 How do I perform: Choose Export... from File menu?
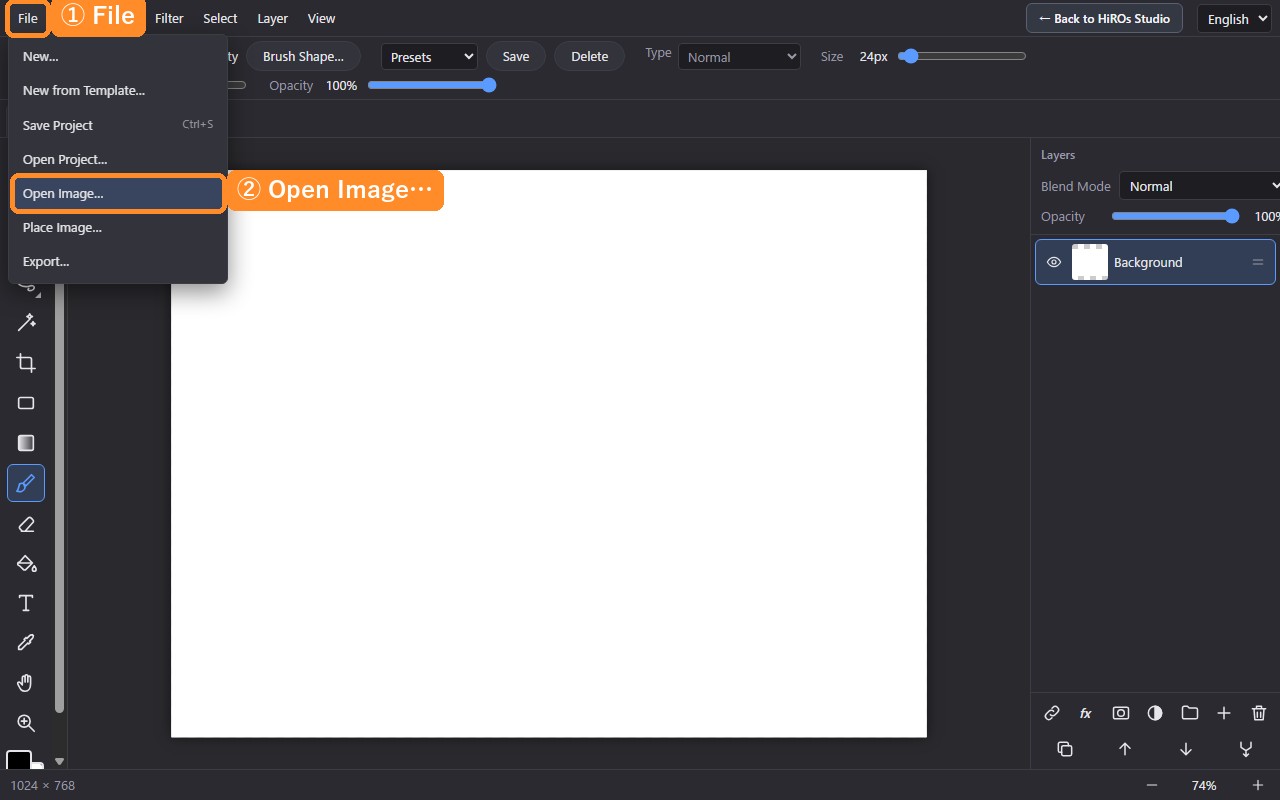coord(118,262)
